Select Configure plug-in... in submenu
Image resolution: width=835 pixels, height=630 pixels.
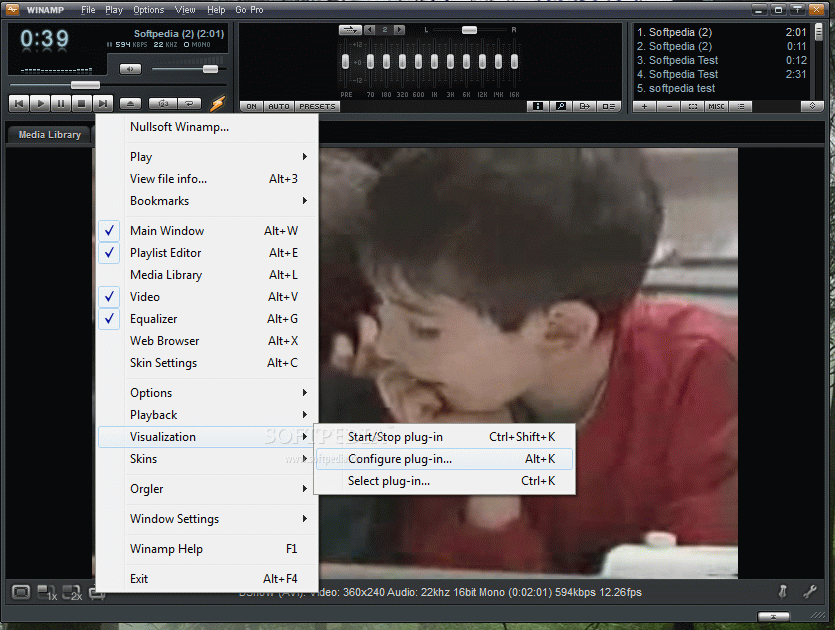[444, 459]
